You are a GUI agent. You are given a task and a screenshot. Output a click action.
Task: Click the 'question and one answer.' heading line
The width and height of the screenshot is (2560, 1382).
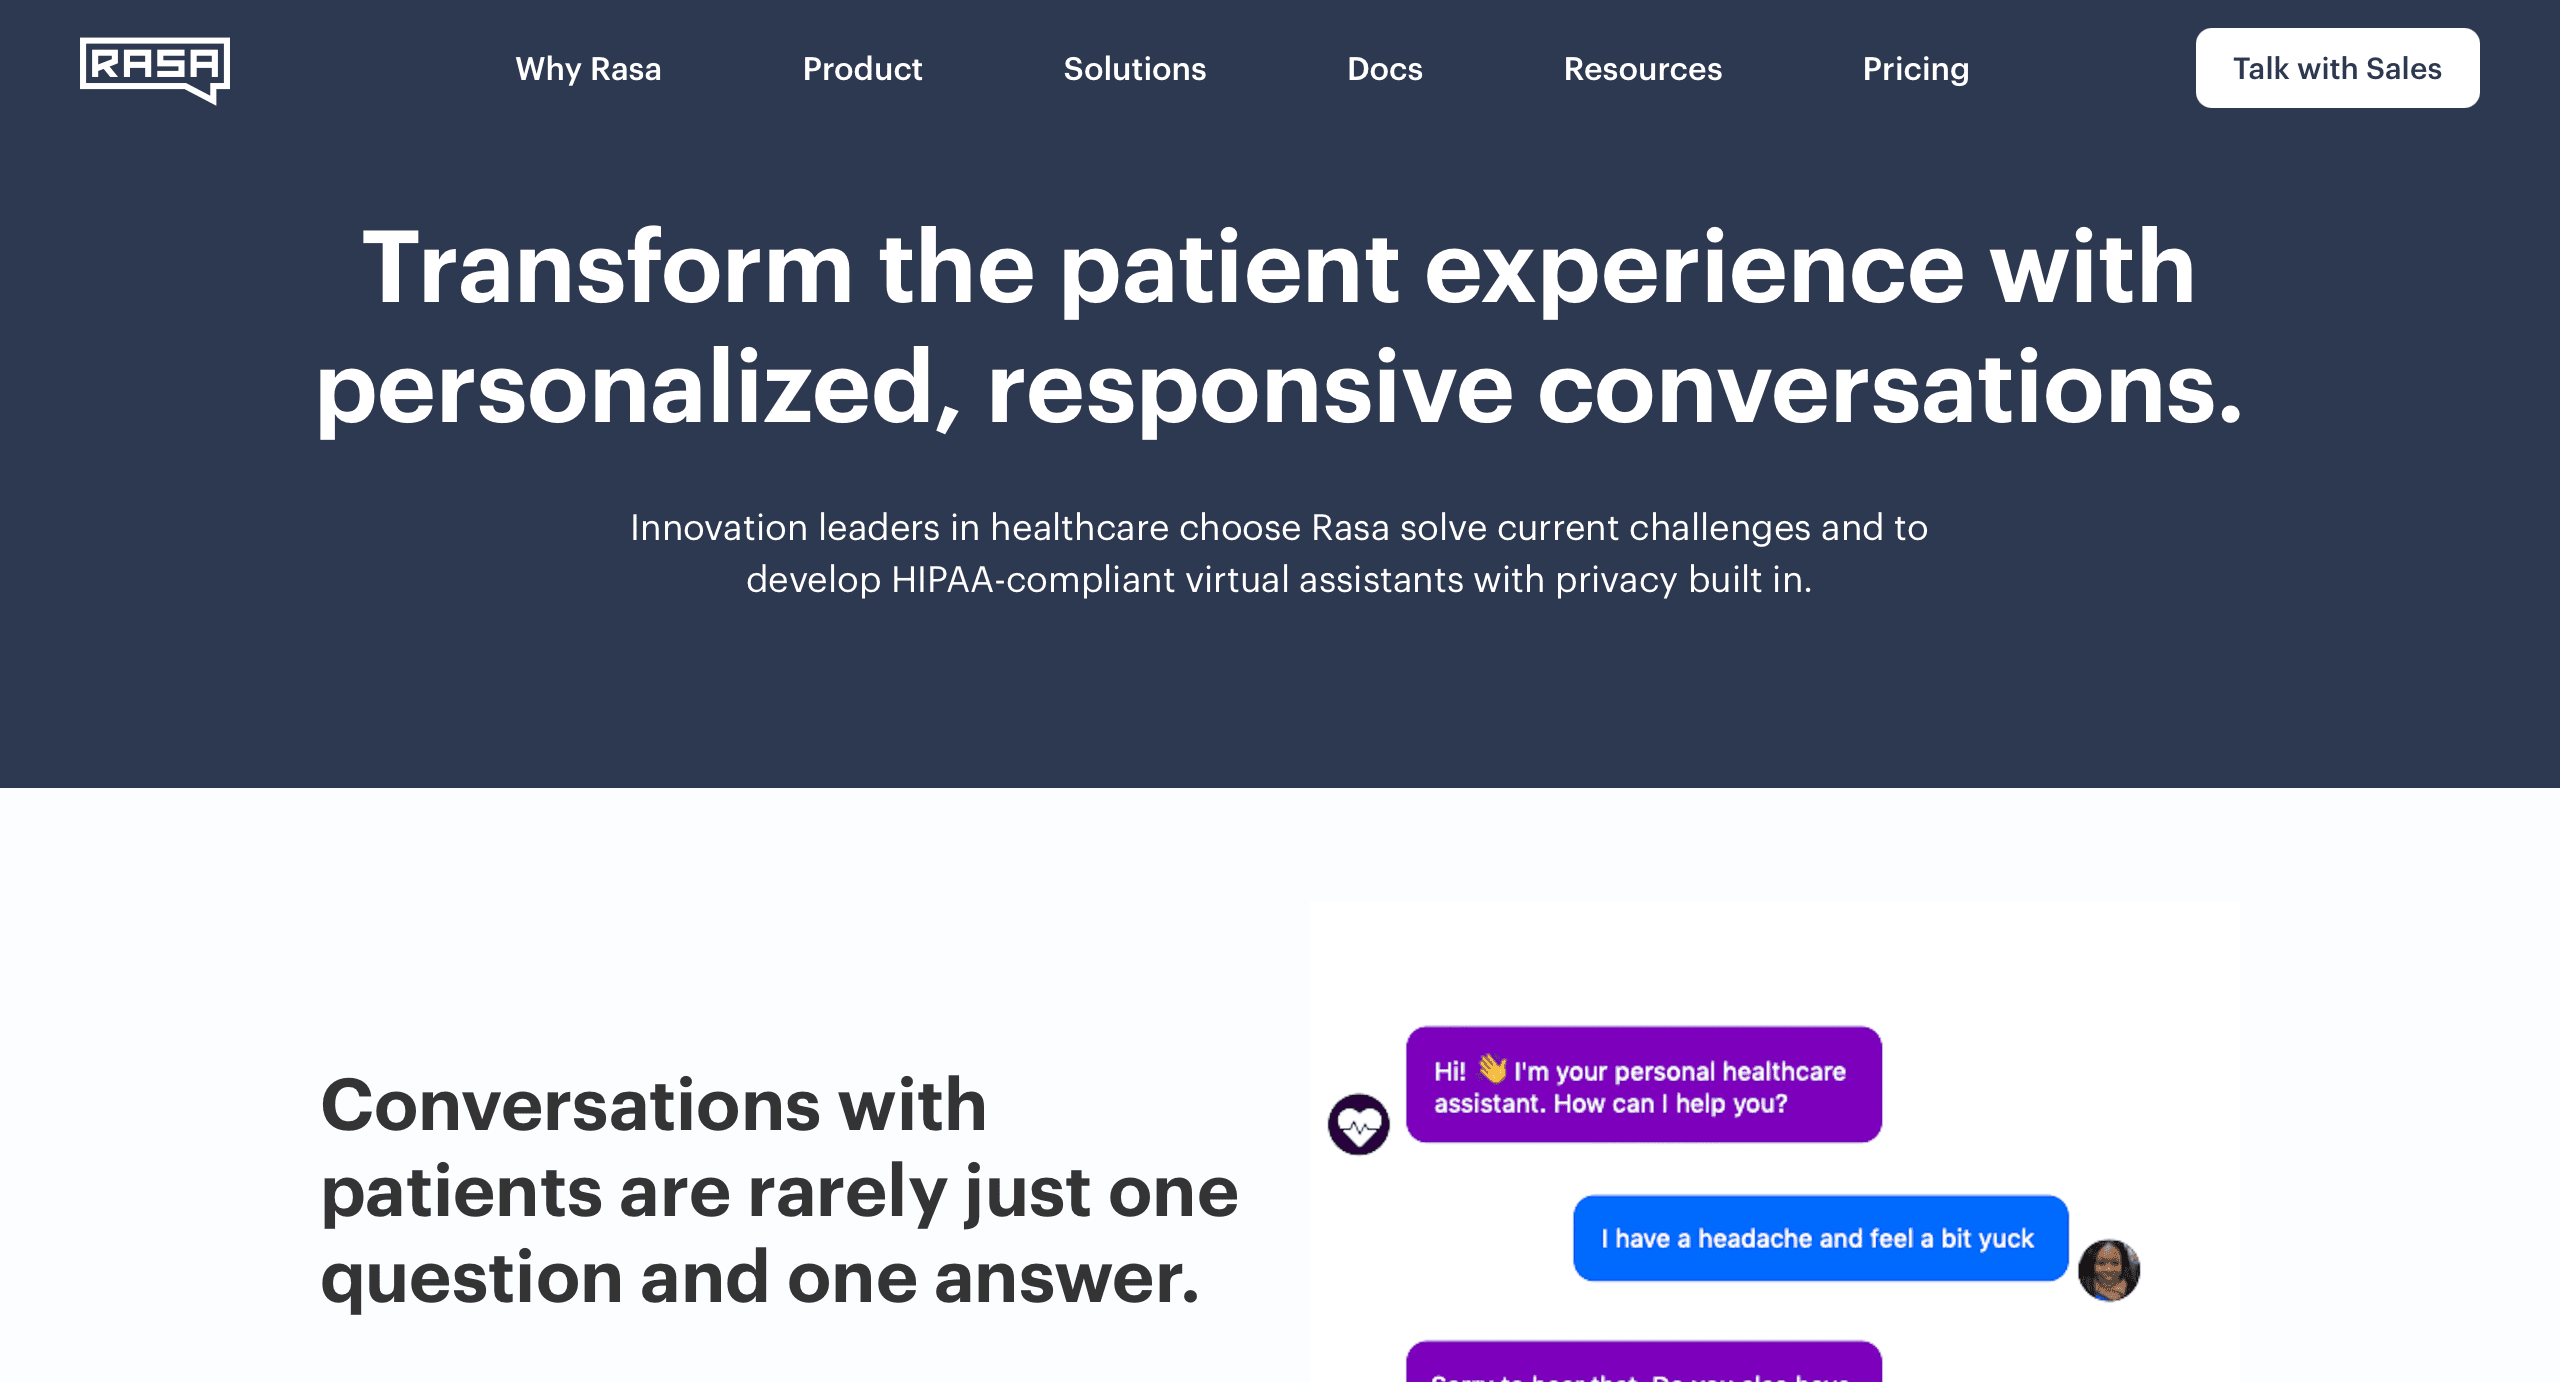click(759, 1278)
